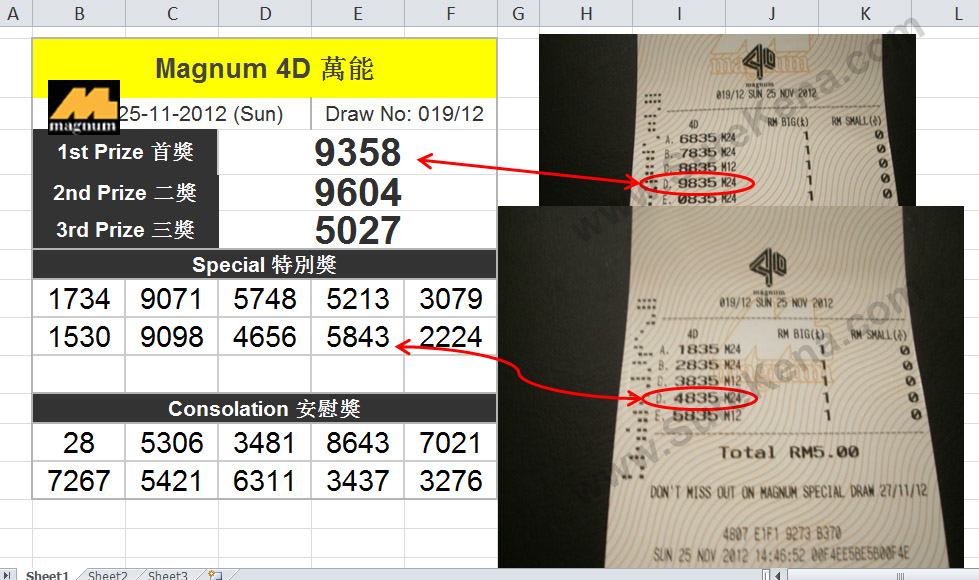Click the Consolation section header

coord(265,409)
